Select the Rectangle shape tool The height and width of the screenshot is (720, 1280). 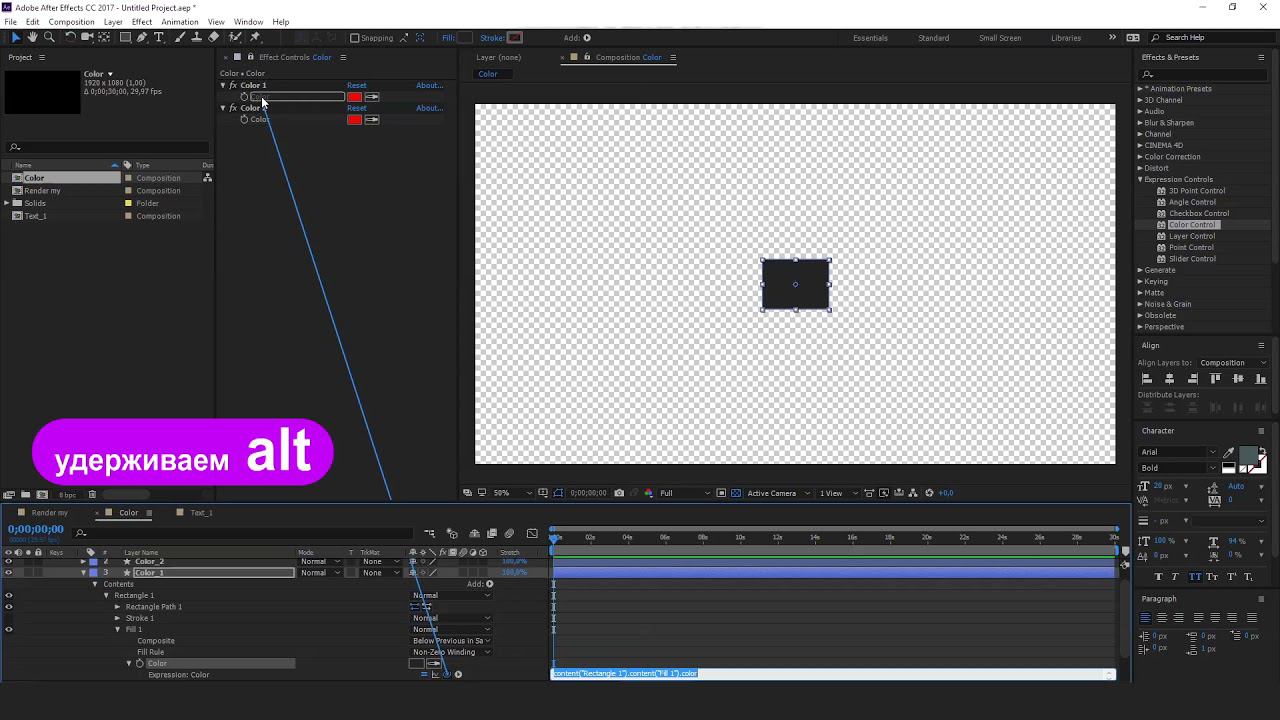(x=125, y=37)
